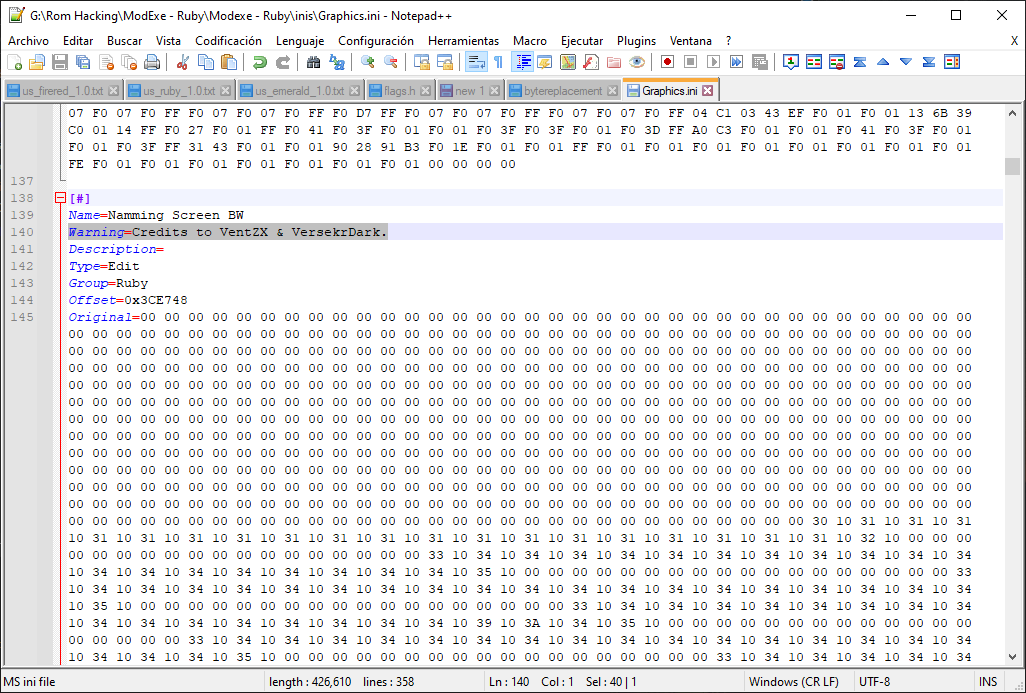Screen dimensions: 1026x693
Task: Click the Cut scissors icon
Action: [182, 62]
